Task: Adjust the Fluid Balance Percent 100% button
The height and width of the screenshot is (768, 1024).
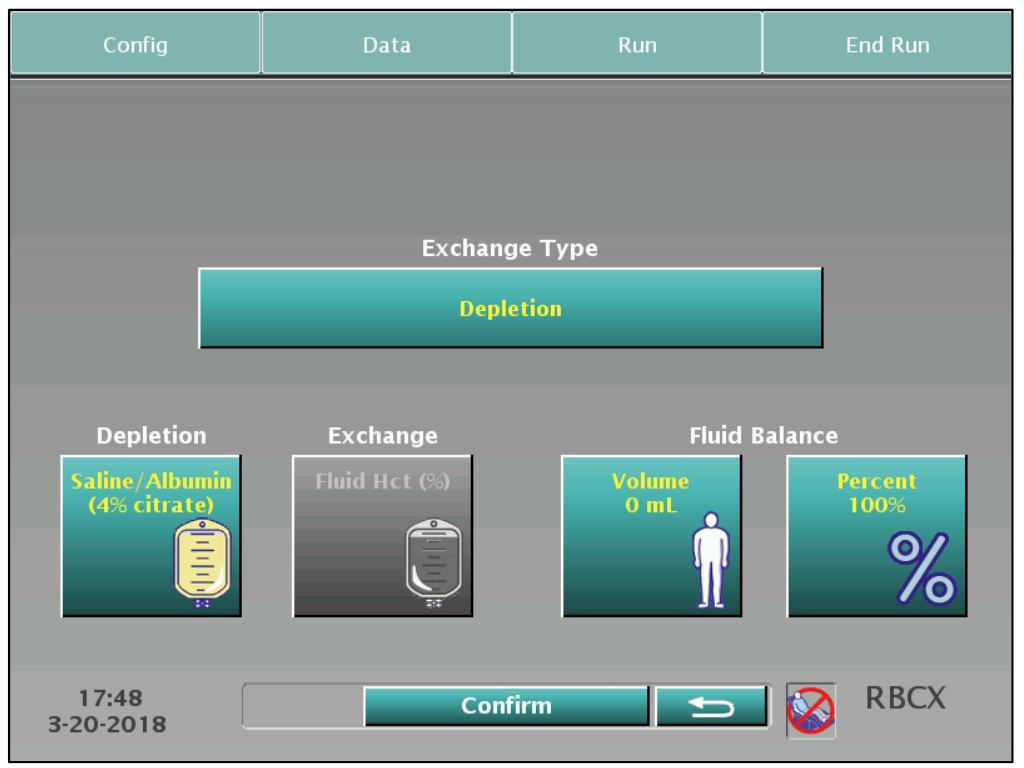Action: tap(877, 536)
